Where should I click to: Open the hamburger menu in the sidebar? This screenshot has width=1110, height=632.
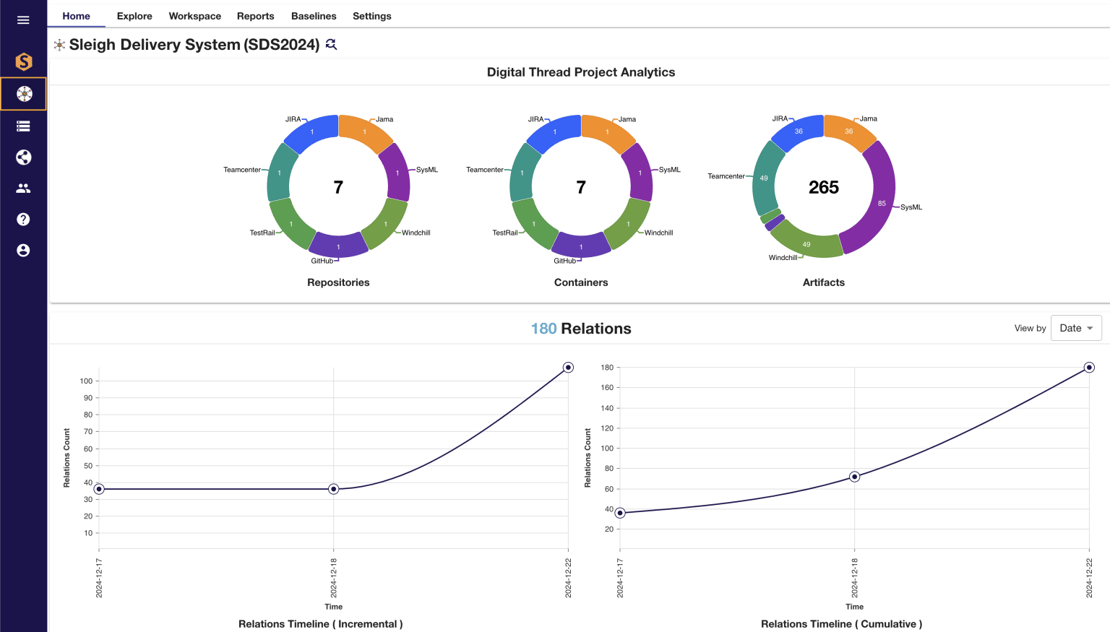(23, 20)
